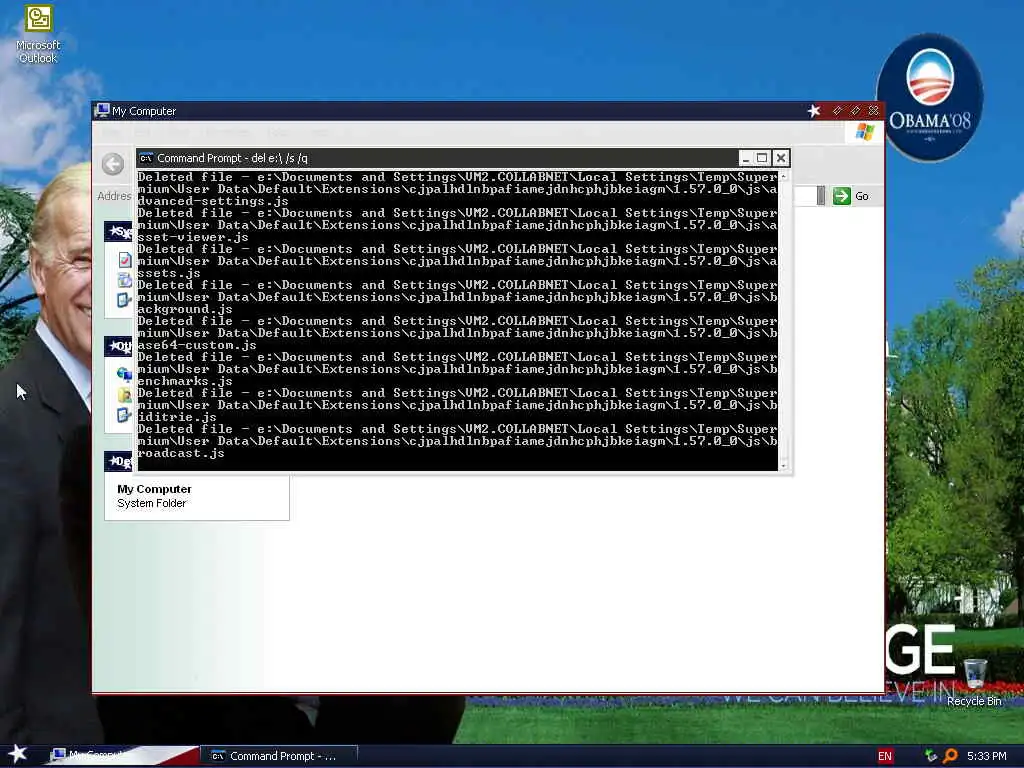Click the "iditrie.js" console line

[177, 417]
